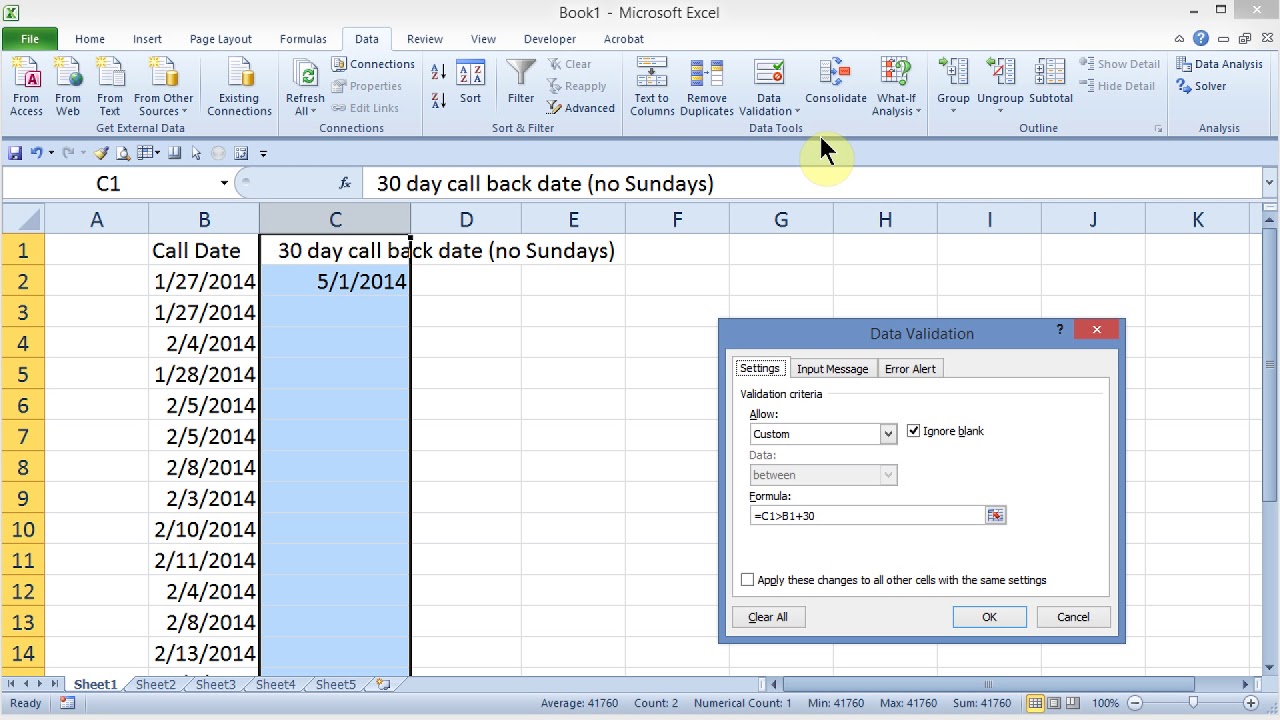
Task: Select column D header
Action: [466, 219]
